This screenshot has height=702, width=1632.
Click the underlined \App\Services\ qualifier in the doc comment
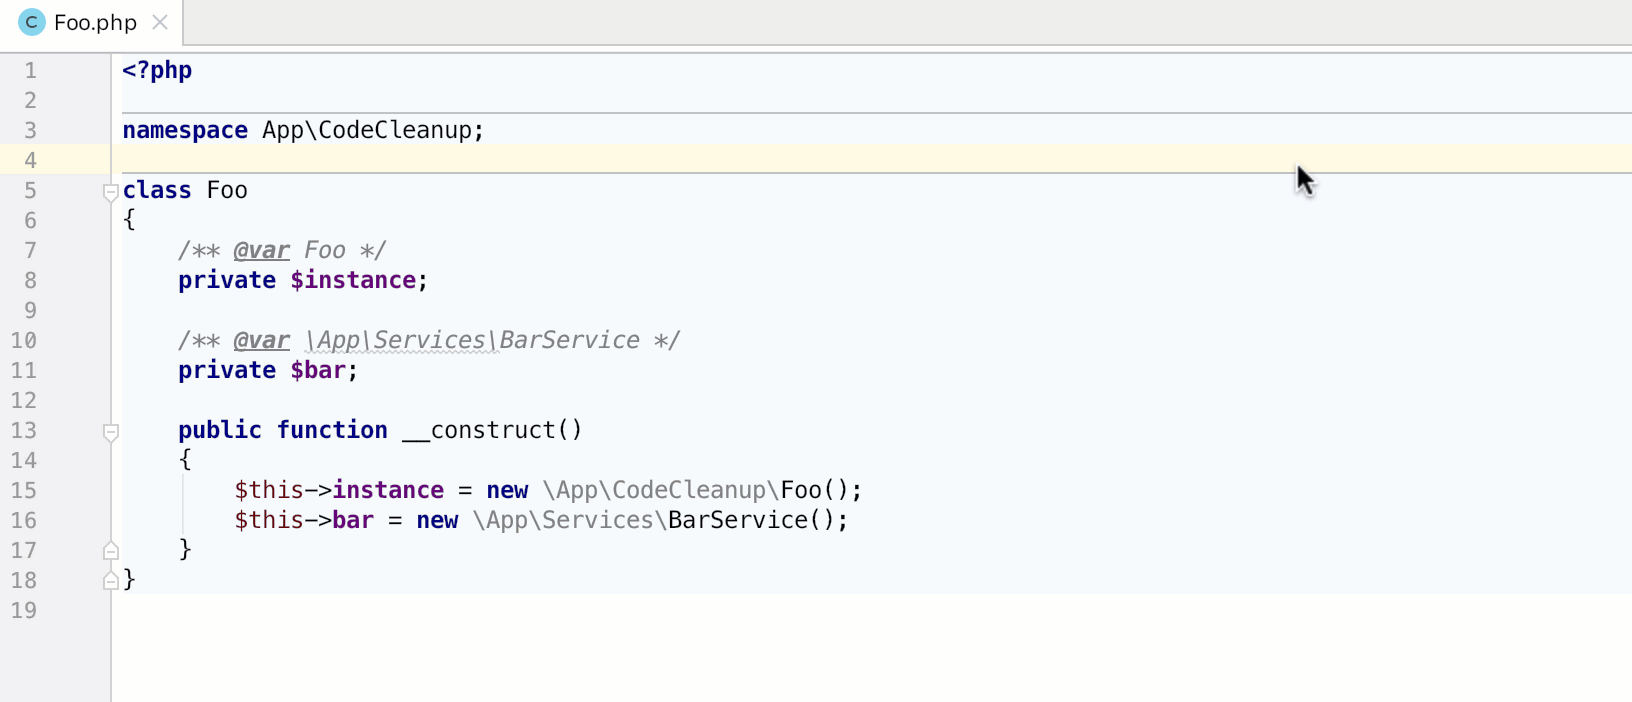point(402,340)
